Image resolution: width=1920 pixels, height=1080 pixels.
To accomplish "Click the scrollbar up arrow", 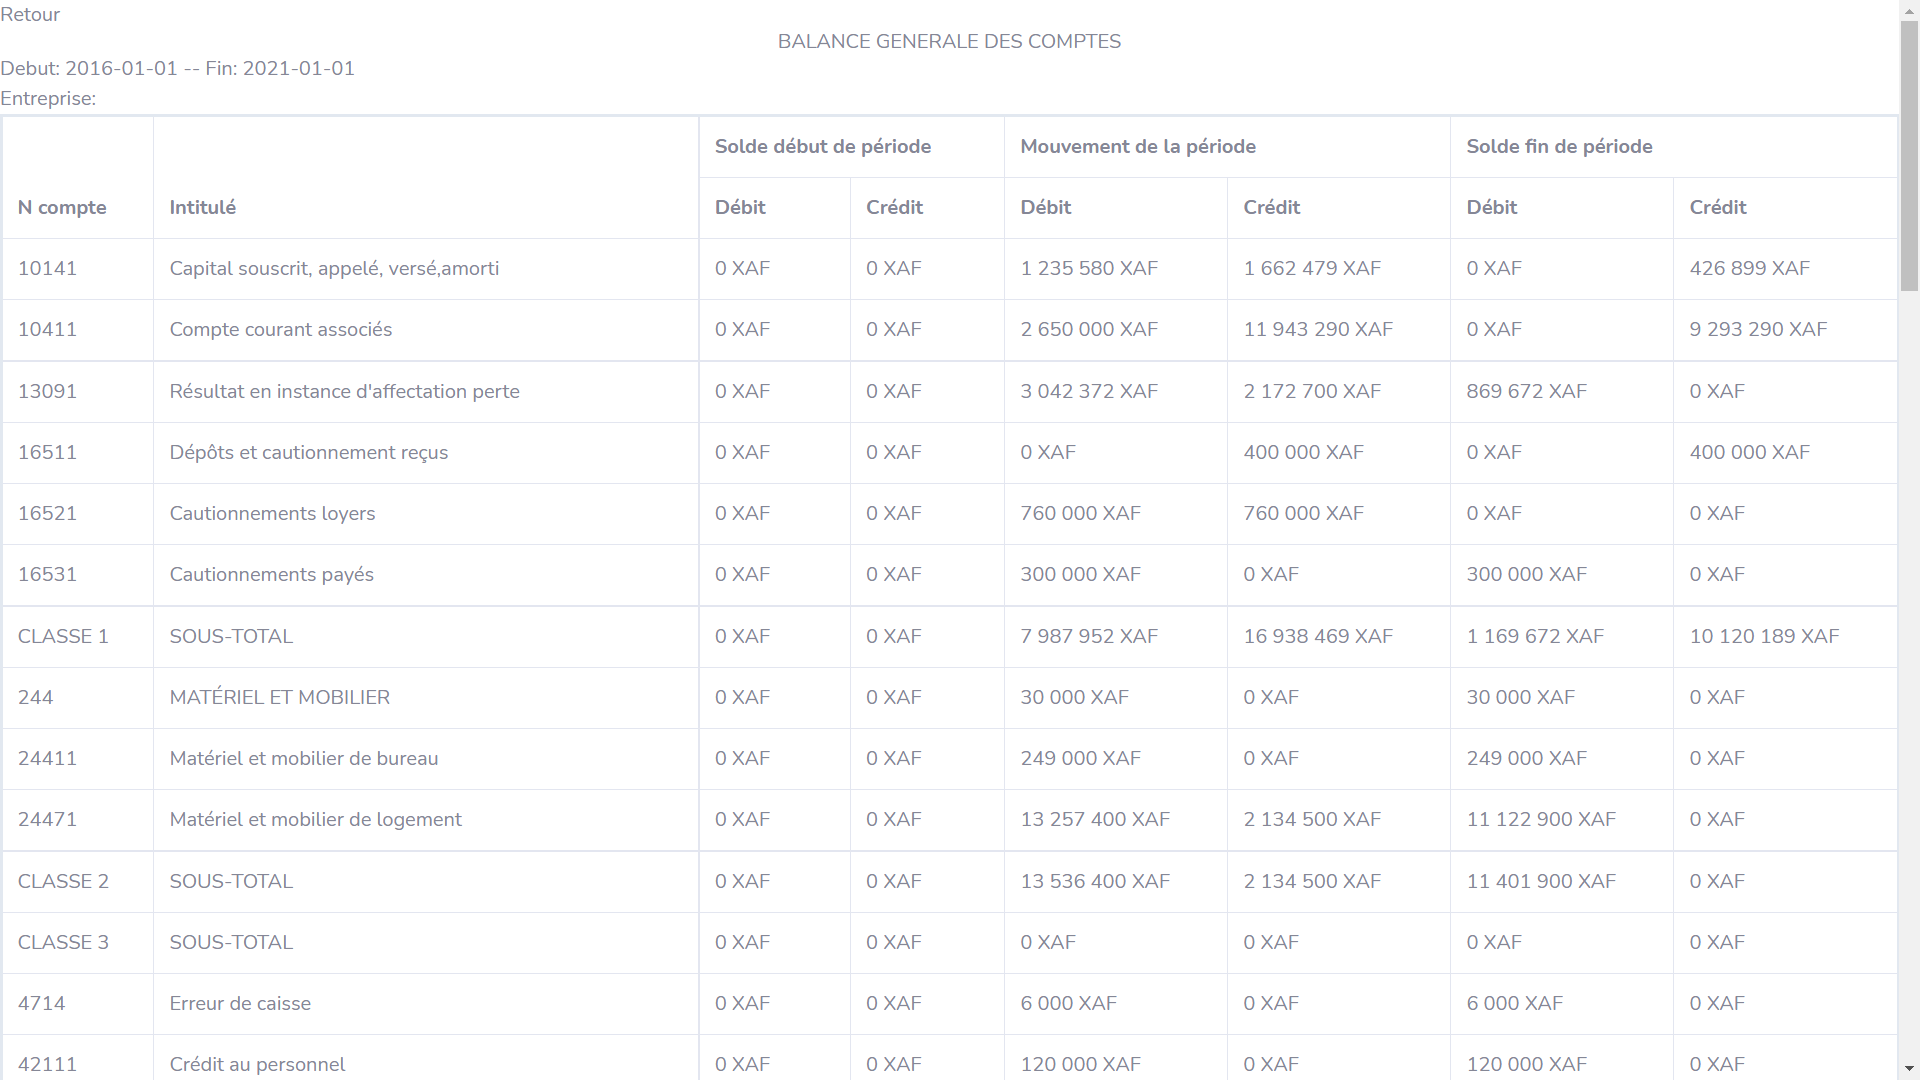I will (x=1909, y=9).
